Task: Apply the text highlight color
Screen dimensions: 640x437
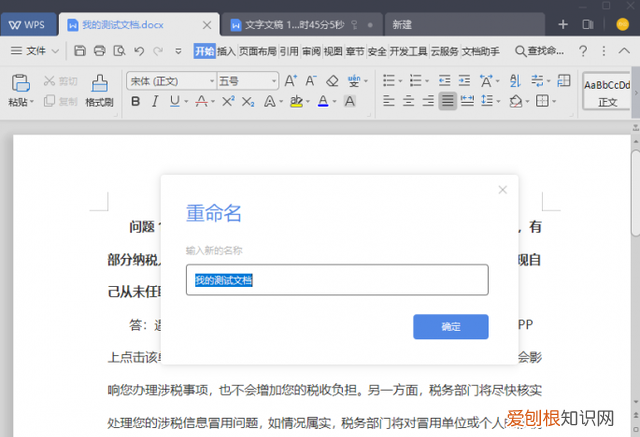Action: [x=296, y=101]
